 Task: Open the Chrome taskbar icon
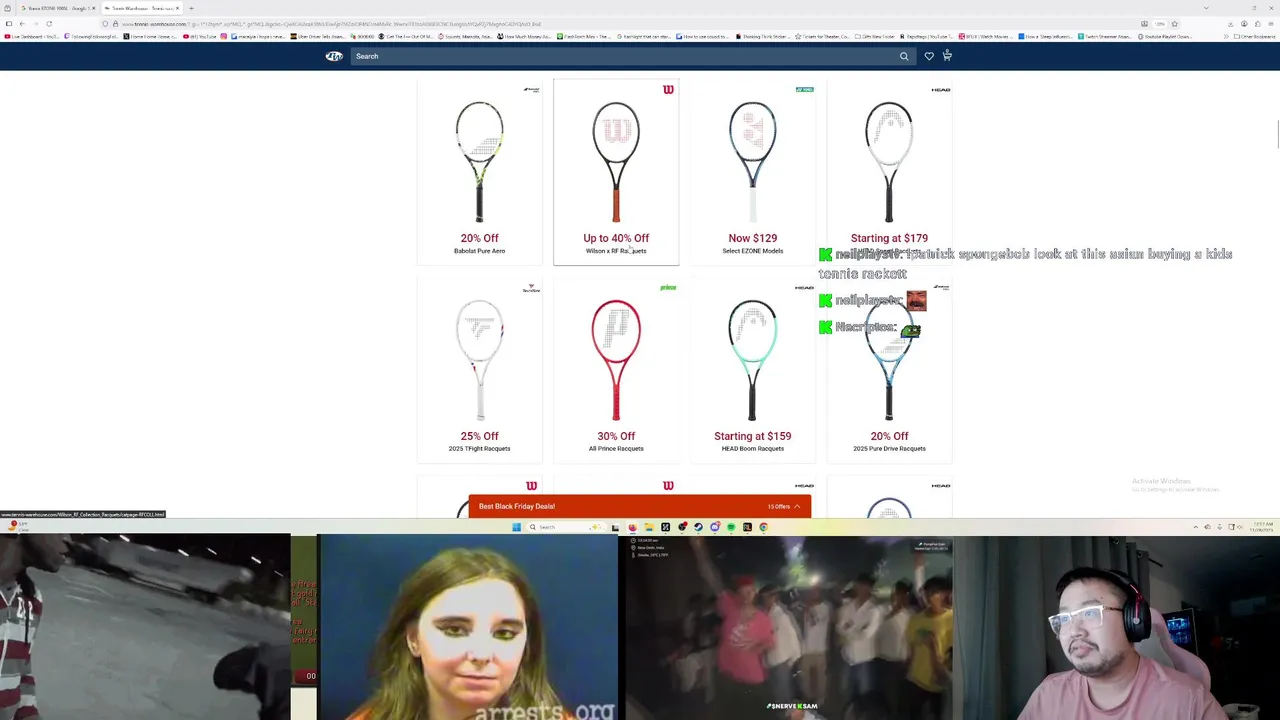coord(763,527)
